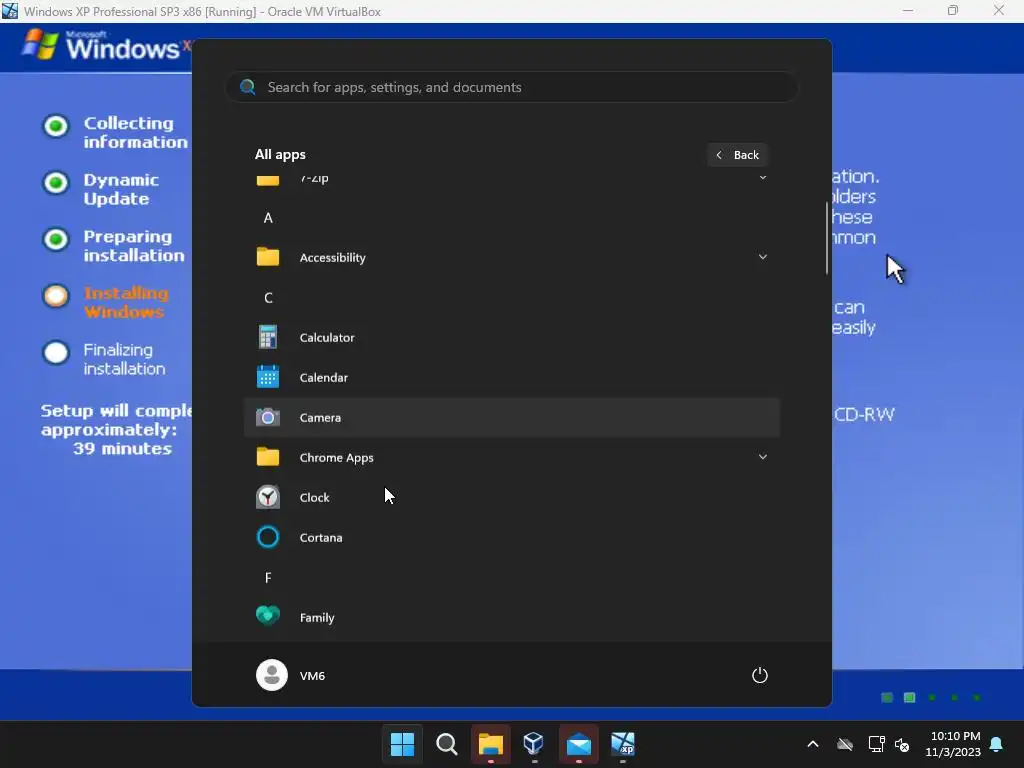Select the Calculator list entry text

[x=327, y=338]
